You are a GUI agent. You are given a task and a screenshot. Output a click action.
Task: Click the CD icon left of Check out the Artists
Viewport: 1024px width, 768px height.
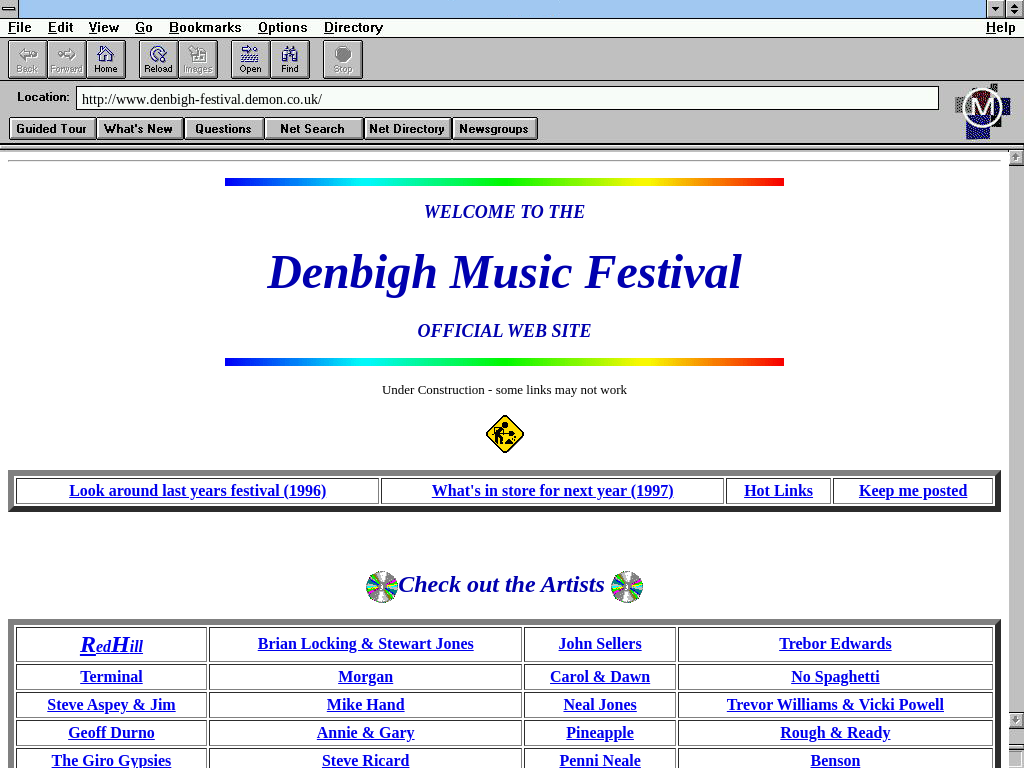[x=381, y=586]
